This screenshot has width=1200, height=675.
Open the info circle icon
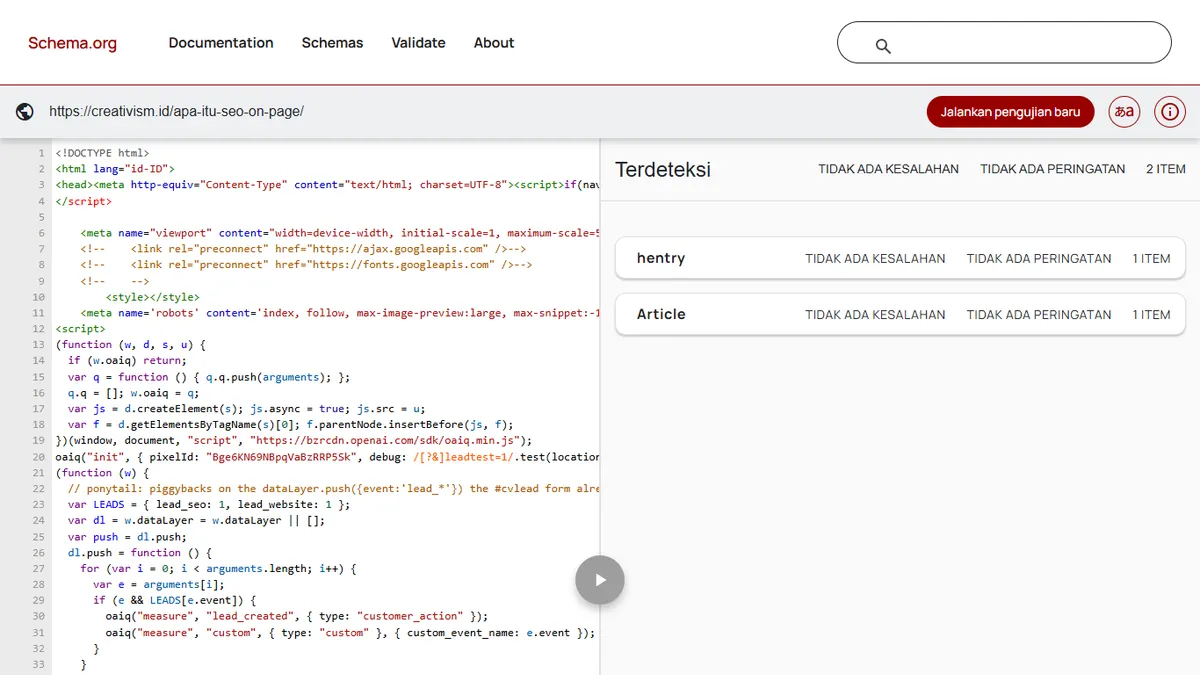pos(1170,111)
